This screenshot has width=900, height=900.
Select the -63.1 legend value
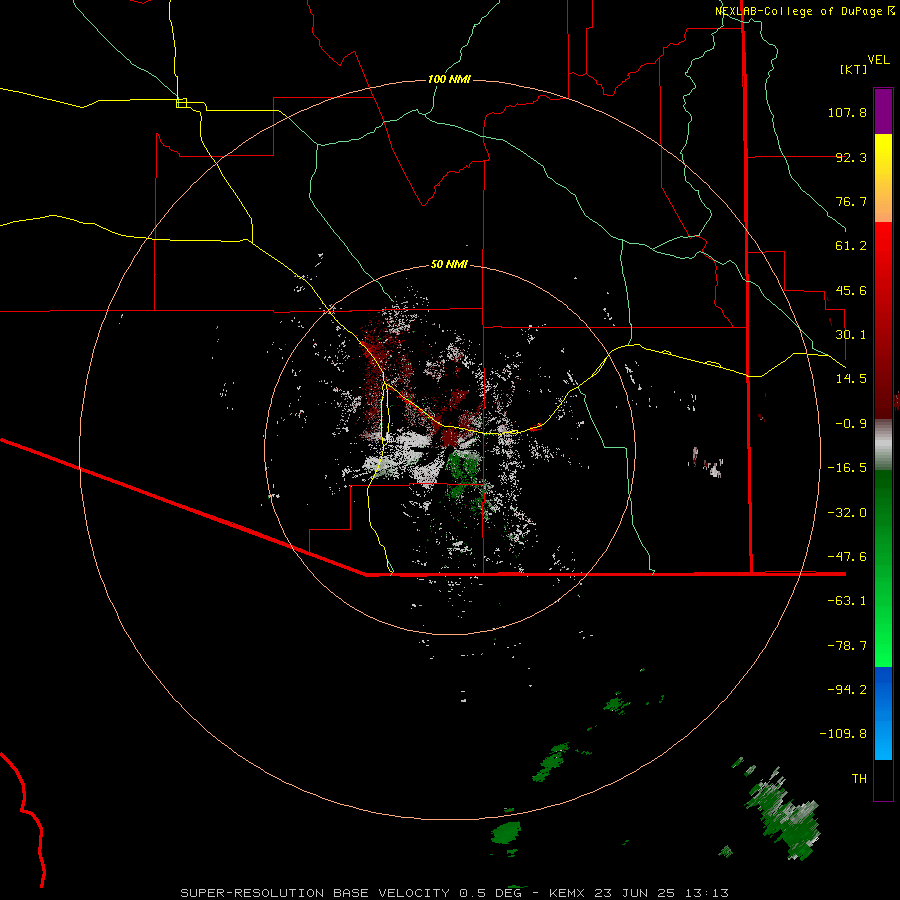click(847, 601)
